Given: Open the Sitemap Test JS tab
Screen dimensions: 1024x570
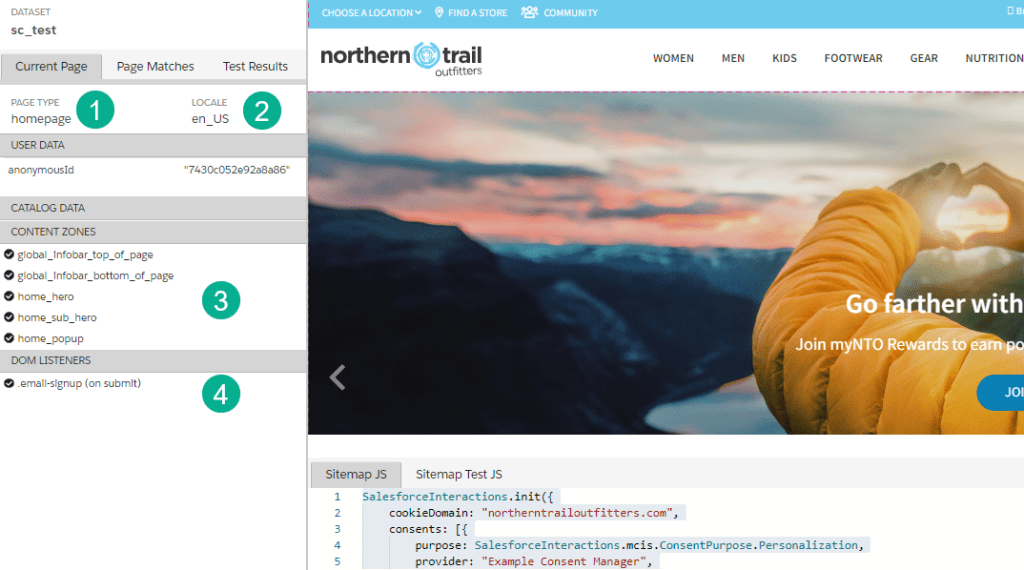Looking at the screenshot, I should click(x=459, y=474).
